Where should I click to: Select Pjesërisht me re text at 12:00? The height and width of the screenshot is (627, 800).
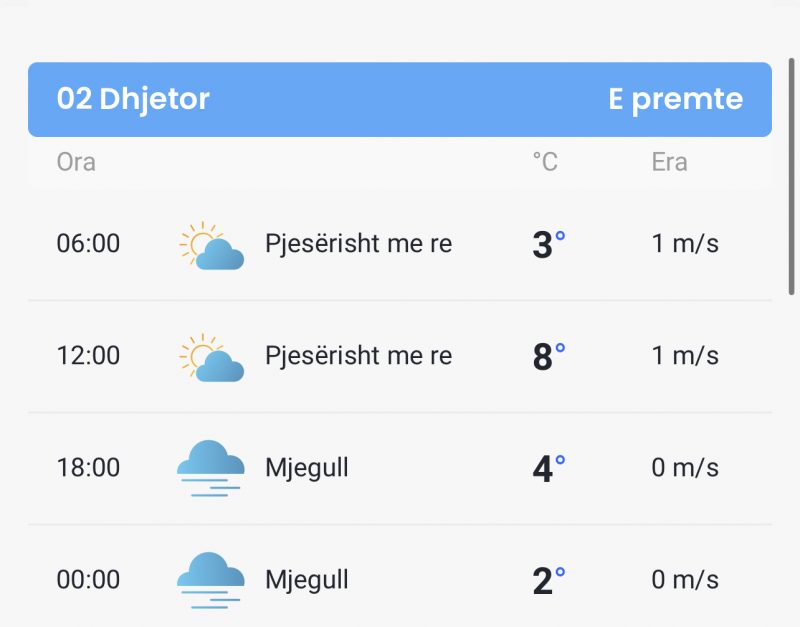pyautogui.click(x=359, y=356)
